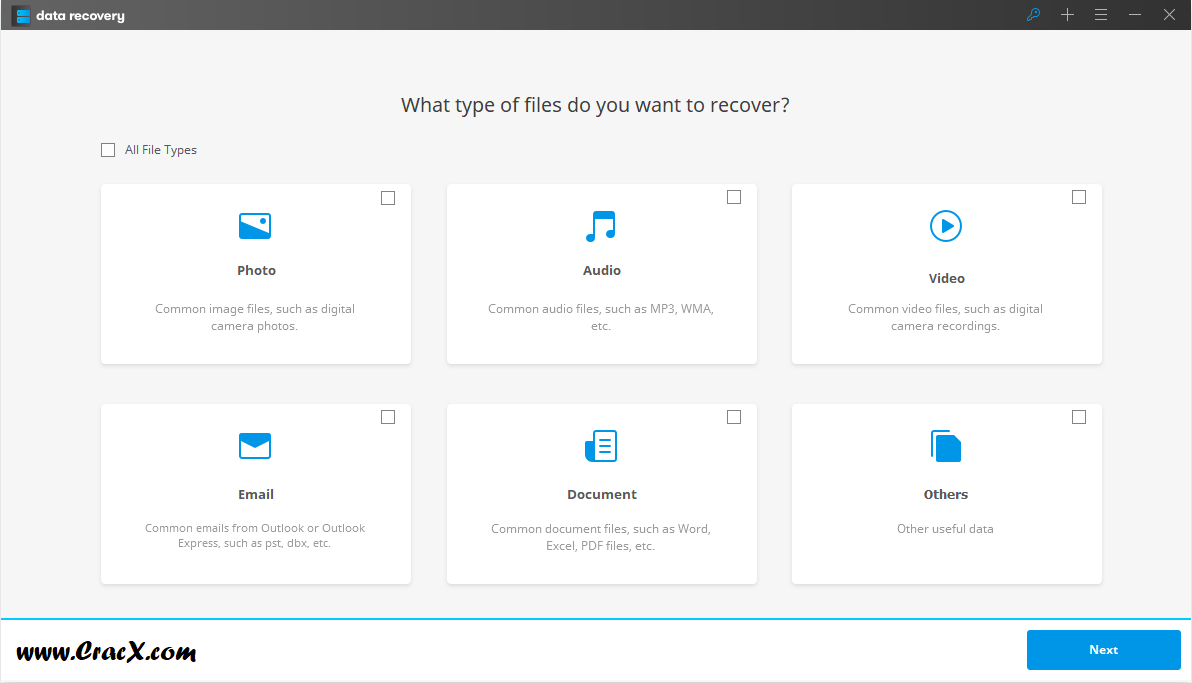The image size is (1192, 683).
Task: Tick the Video checkbox
Action: (x=1079, y=197)
